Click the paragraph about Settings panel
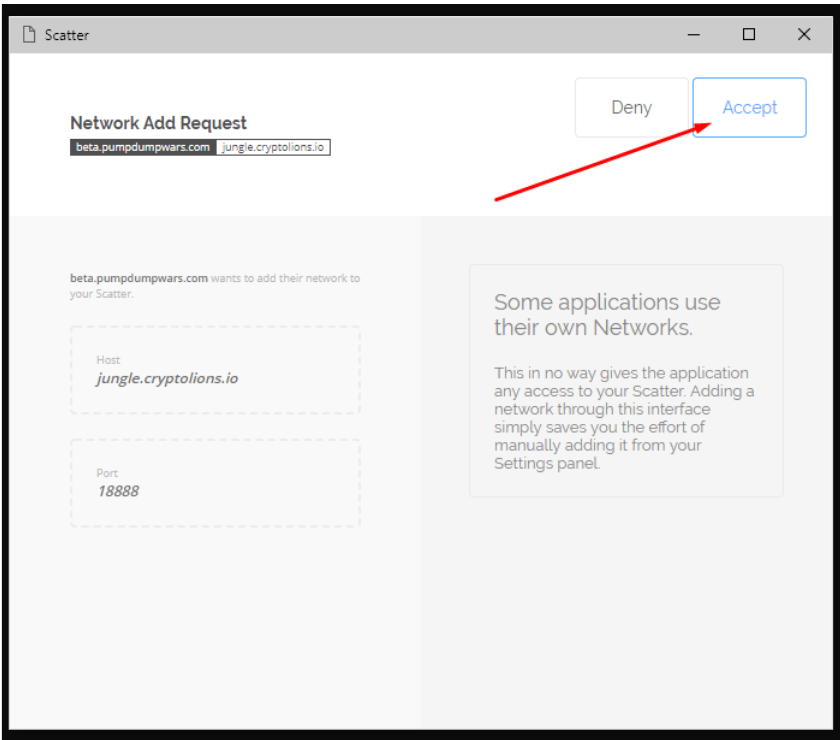The width and height of the screenshot is (840, 740). click(x=624, y=418)
